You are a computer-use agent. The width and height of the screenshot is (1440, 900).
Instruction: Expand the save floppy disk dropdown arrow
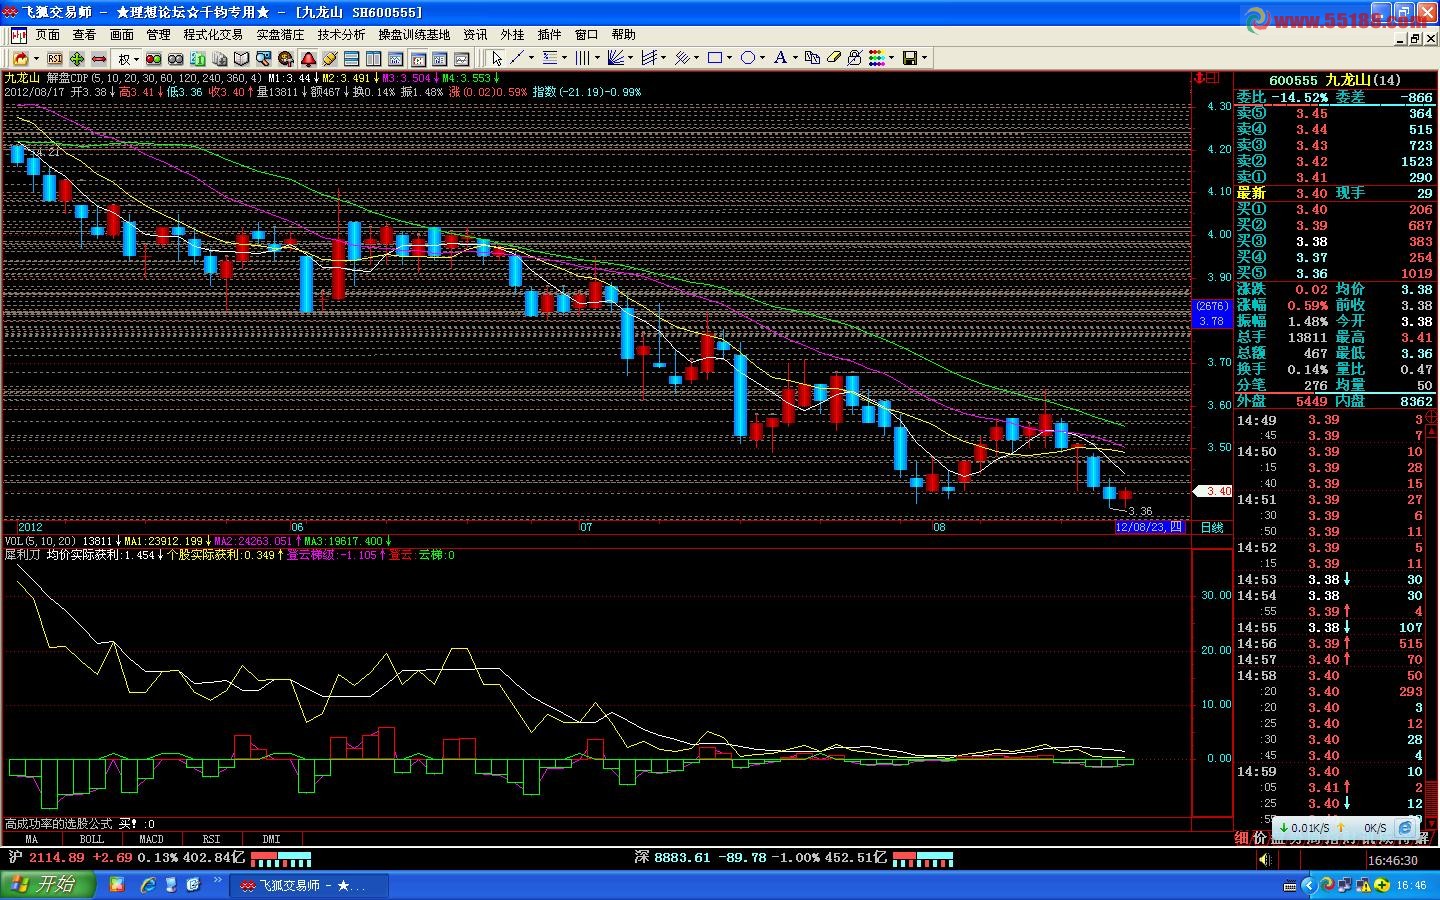coord(924,59)
